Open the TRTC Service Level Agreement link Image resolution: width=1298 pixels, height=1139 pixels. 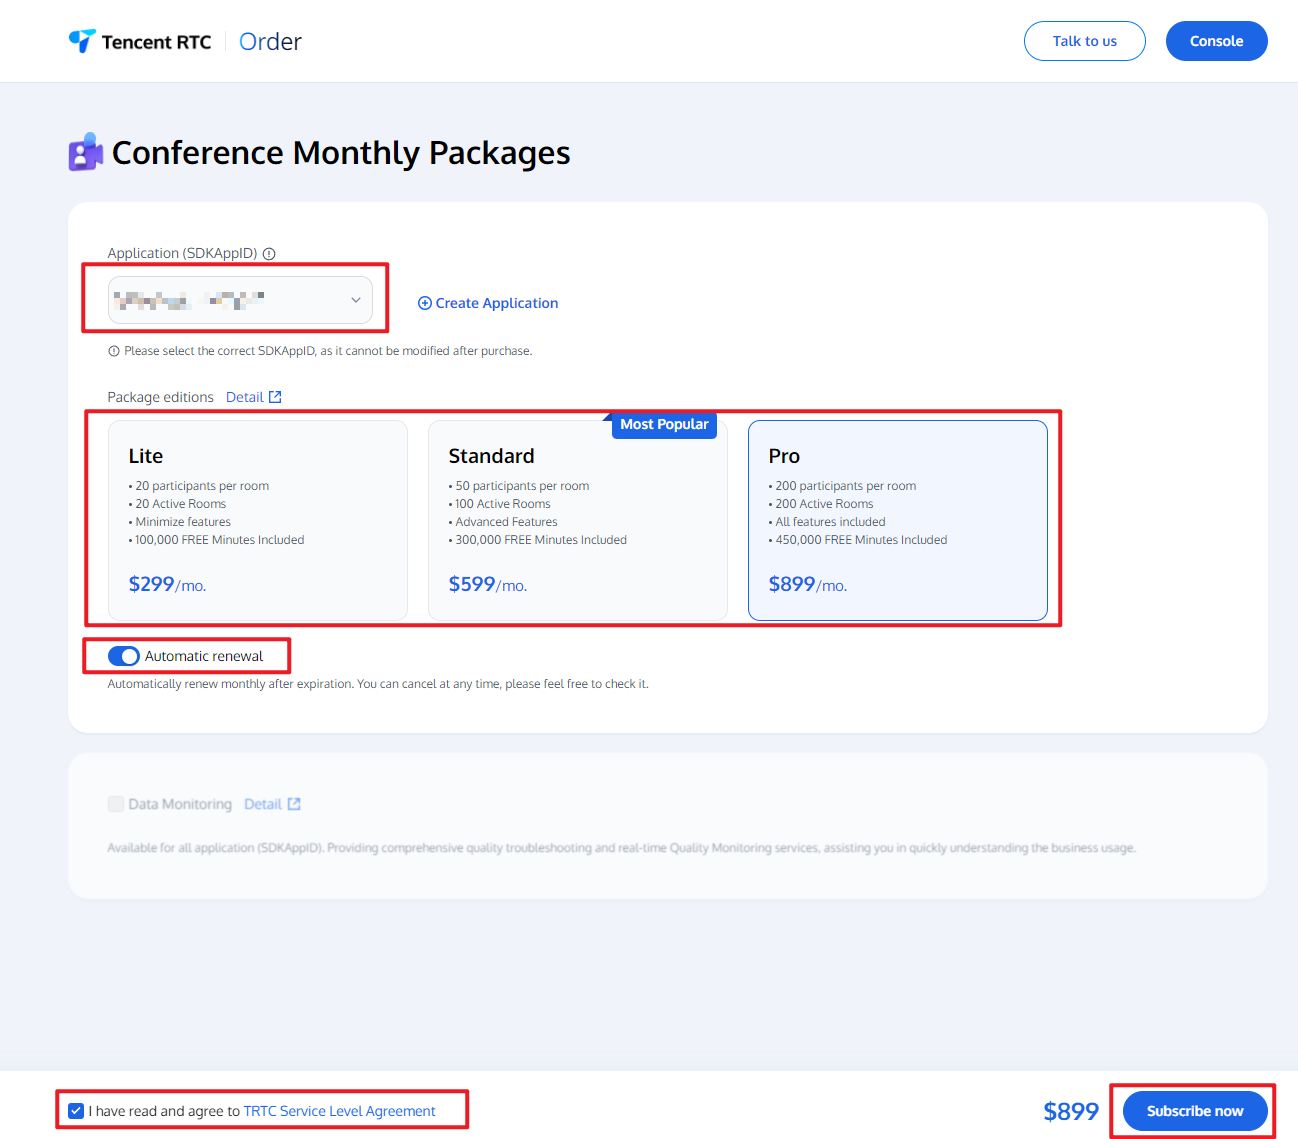tap(339, 1111)
